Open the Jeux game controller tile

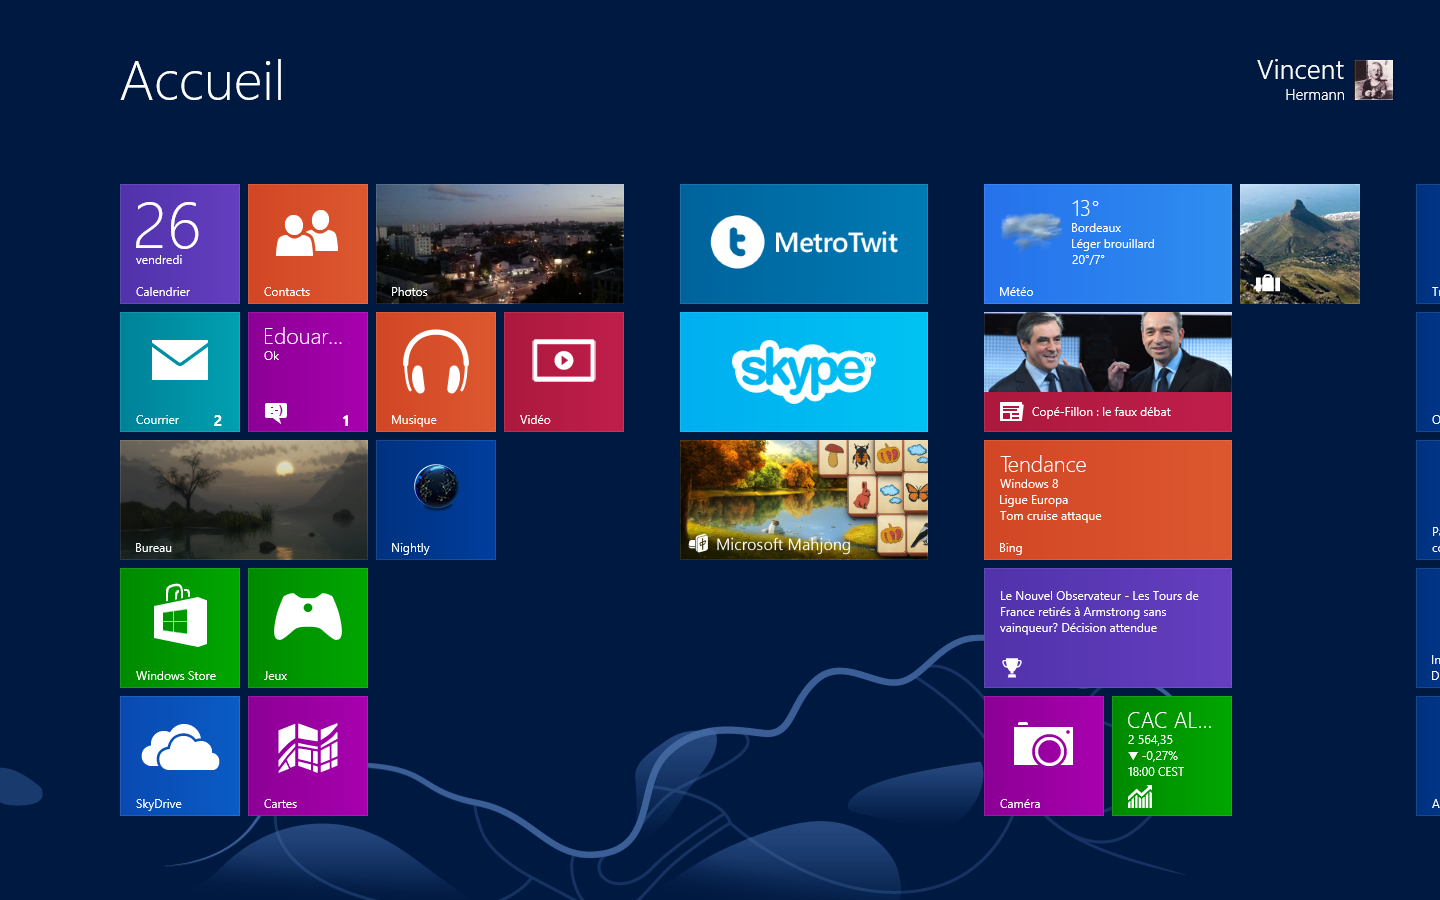click(308, 628)
